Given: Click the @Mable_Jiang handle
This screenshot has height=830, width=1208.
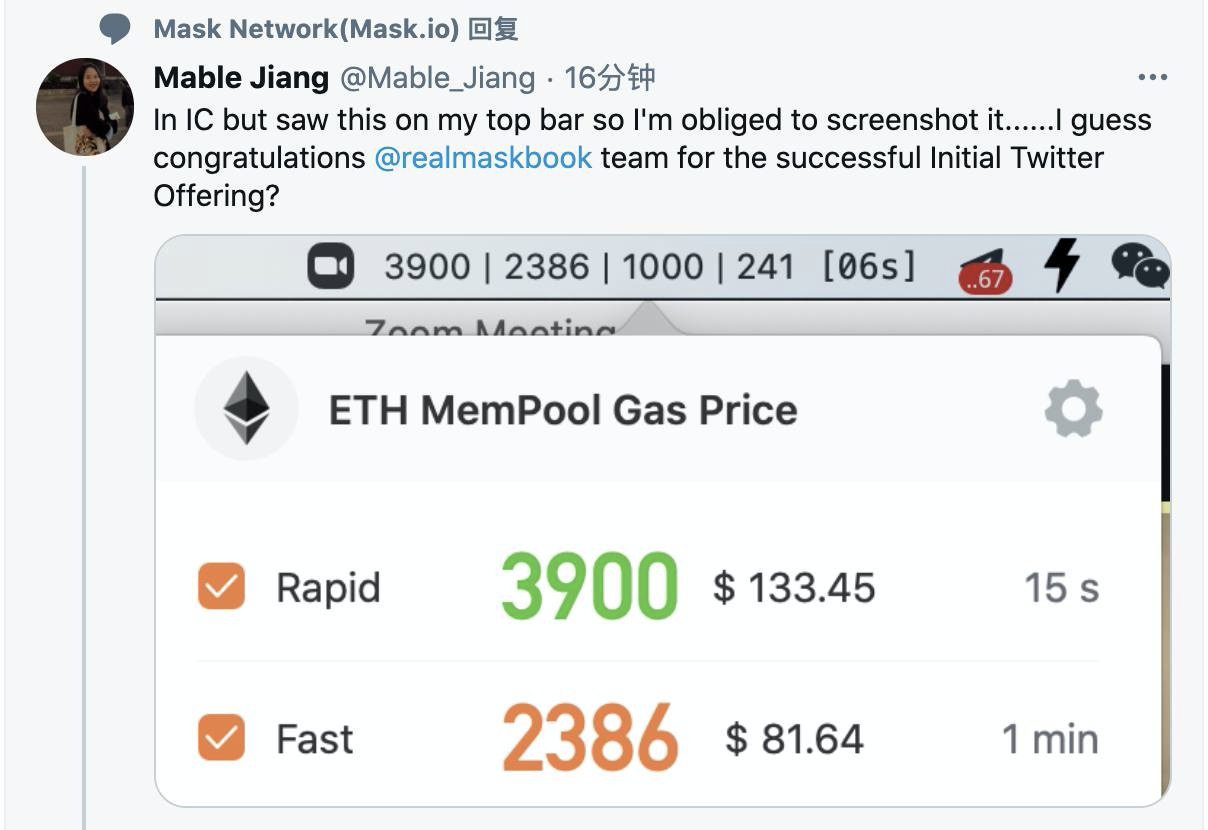Looking at the screenshot, I should tap(440, 78).
